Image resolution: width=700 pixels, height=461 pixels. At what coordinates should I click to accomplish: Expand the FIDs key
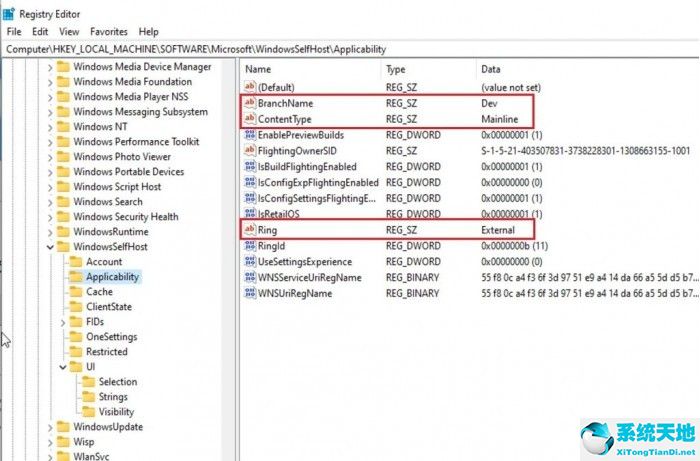[63, 322]
